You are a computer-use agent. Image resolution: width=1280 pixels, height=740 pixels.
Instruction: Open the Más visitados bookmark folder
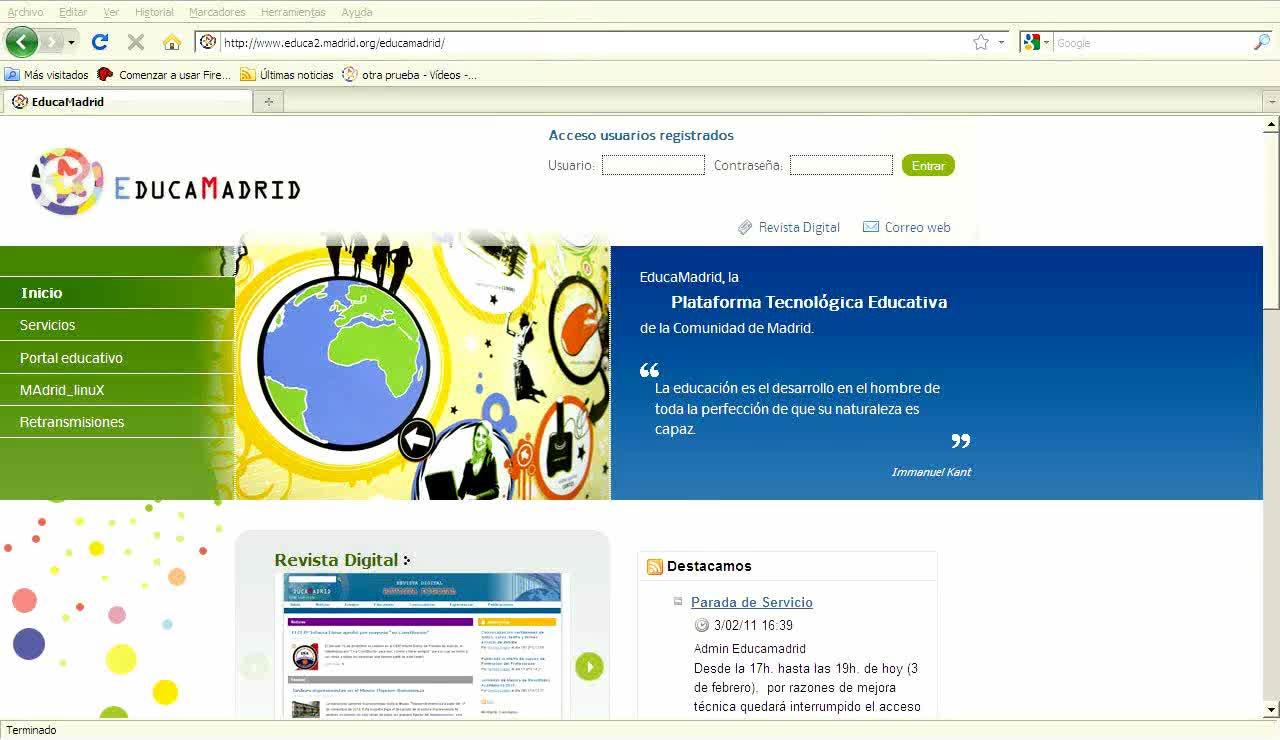[x=47, y=74]
